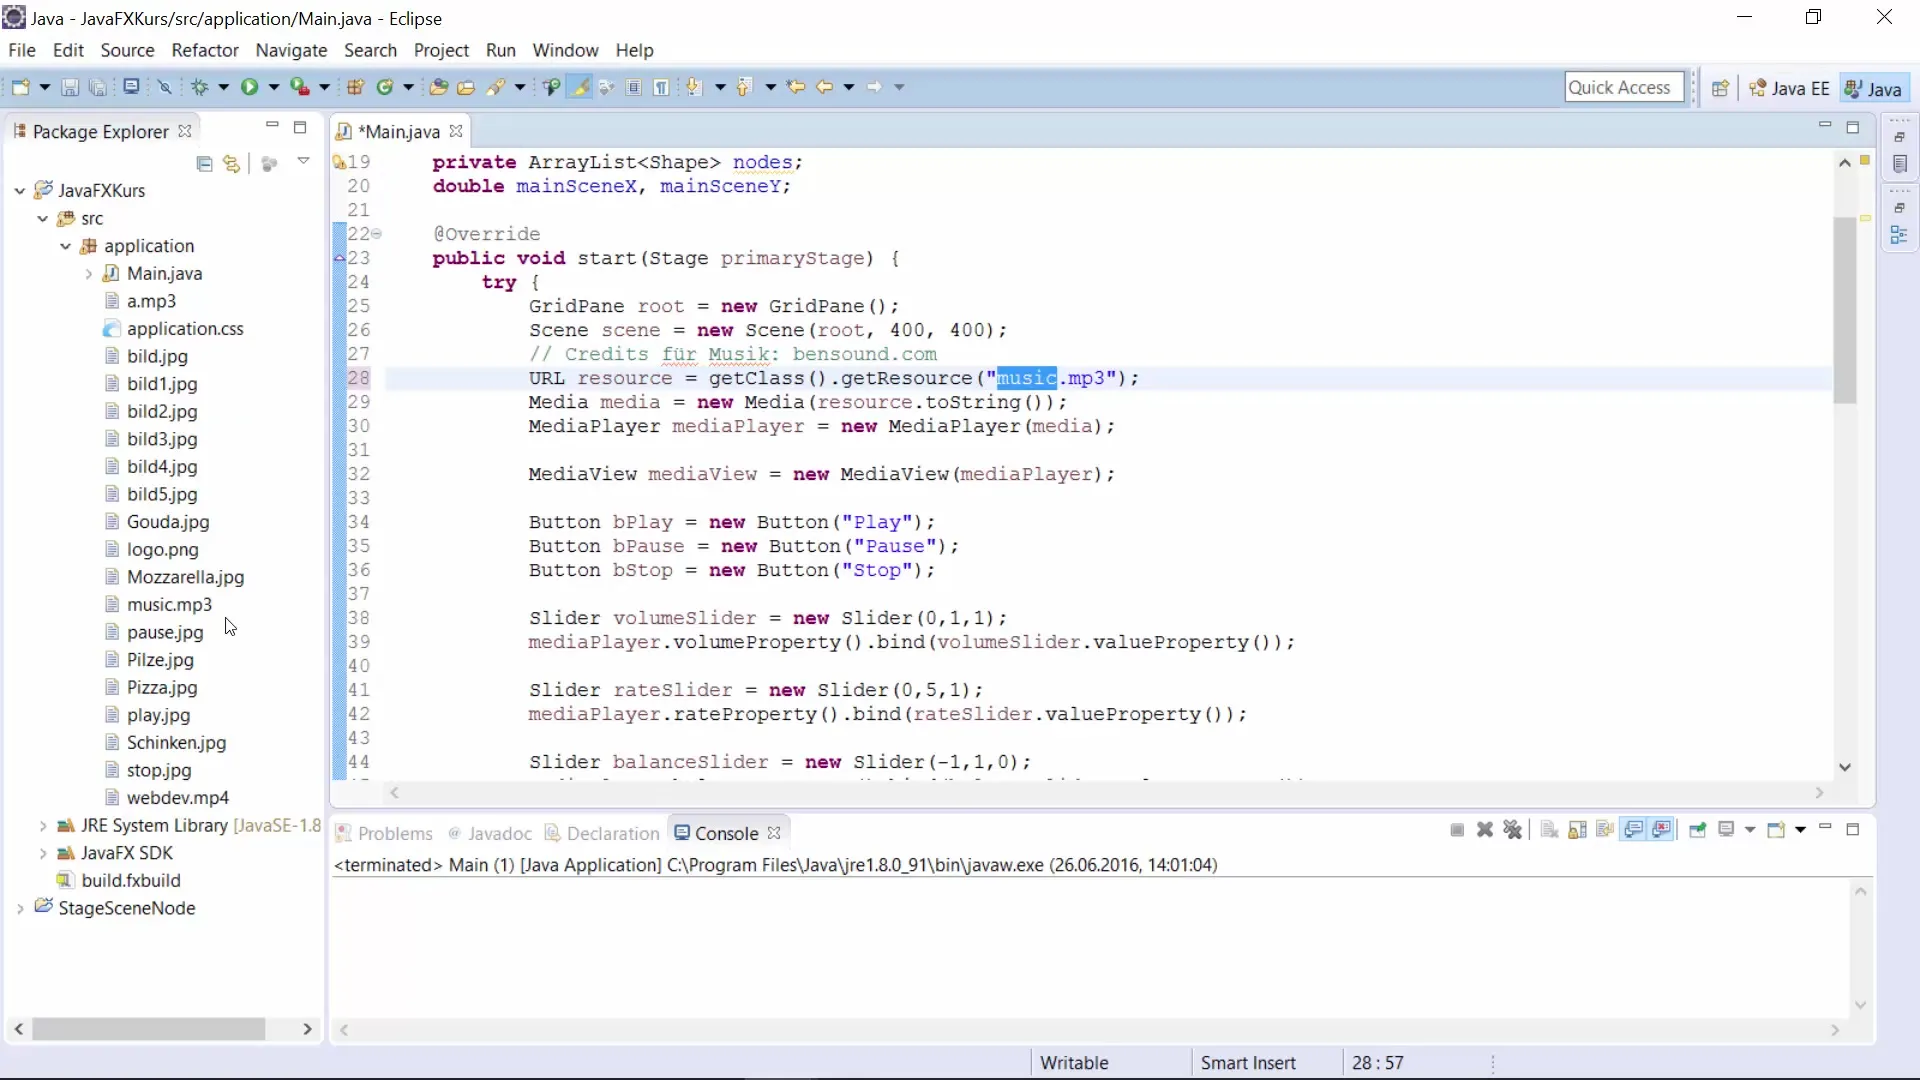Click the Save icon in toolbar

[x=70, y=87]
